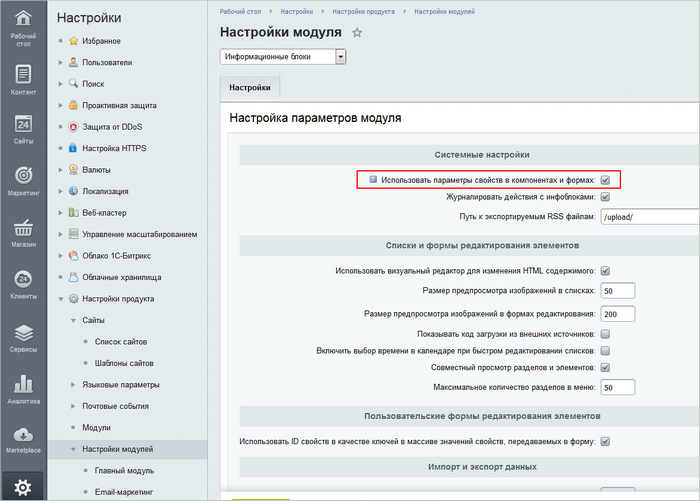Enable Совместный просмотр разделов и элементов

[x=605, y=368]
